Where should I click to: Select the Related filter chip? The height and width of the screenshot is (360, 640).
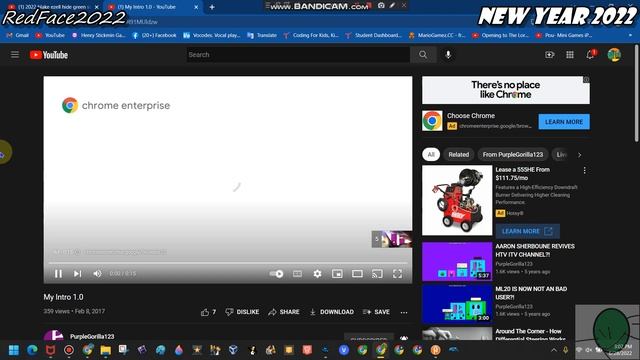(x=458, y=154)
